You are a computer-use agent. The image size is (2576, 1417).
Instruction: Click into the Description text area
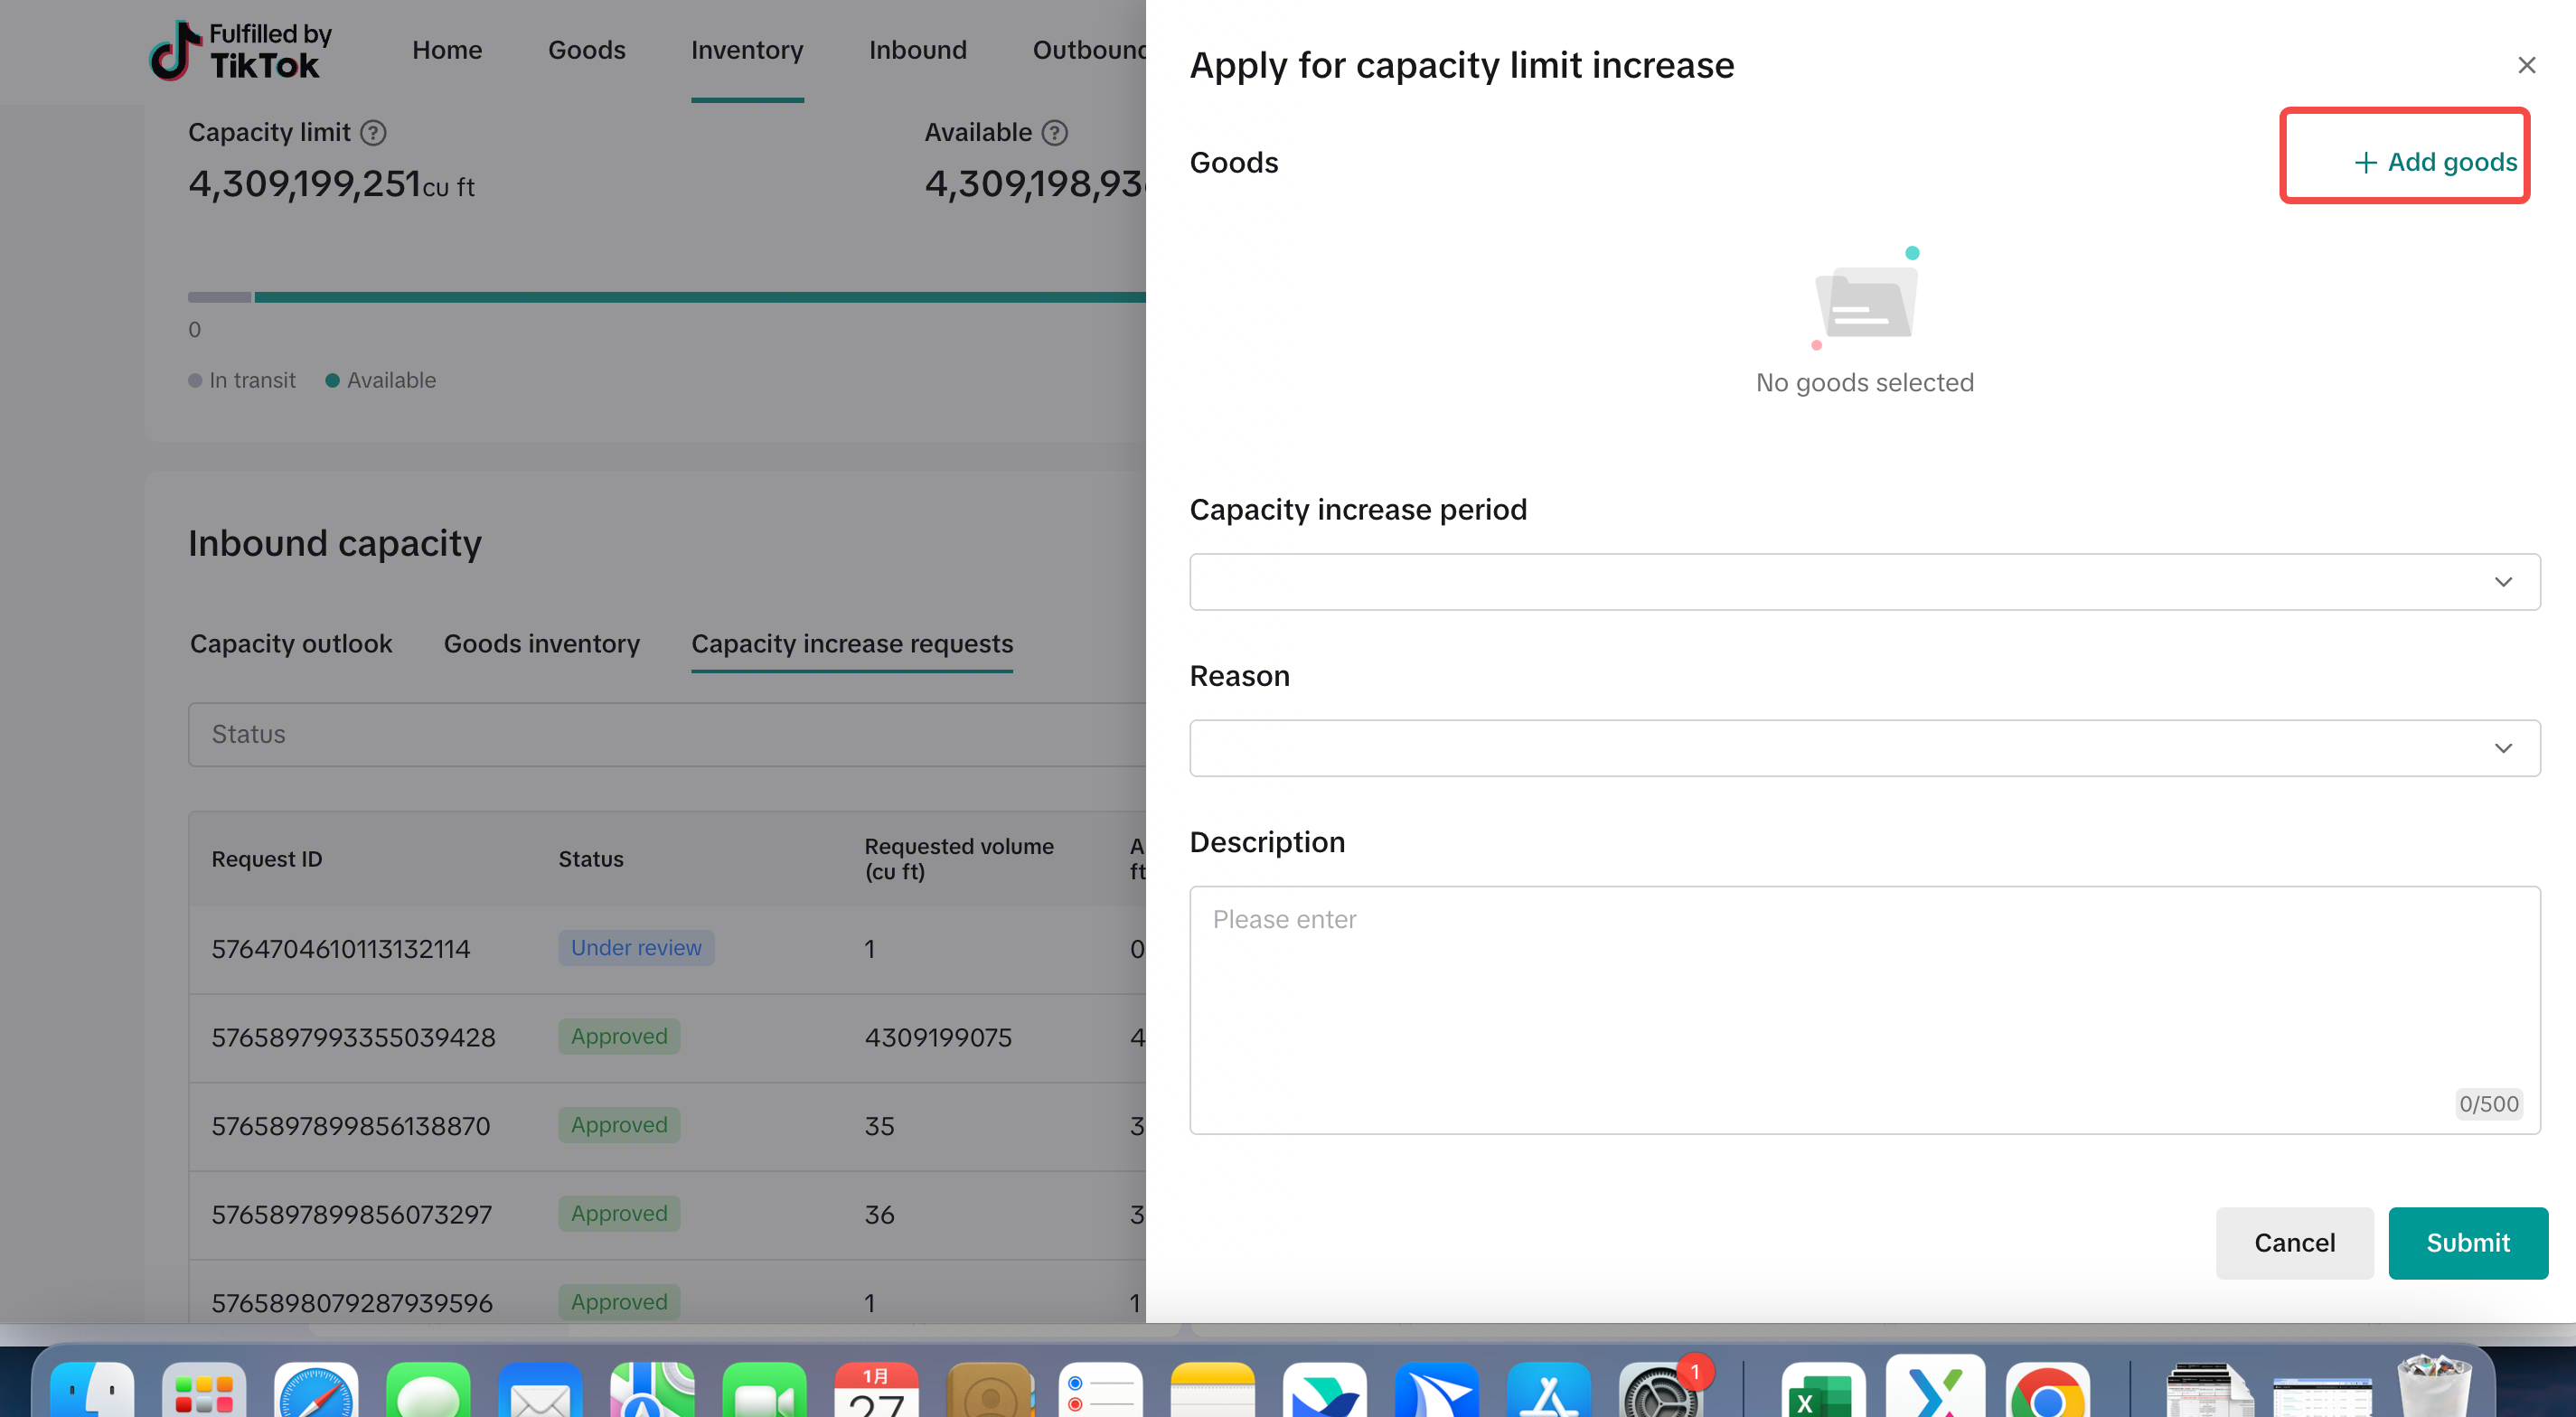(x=1864, y=1010)
